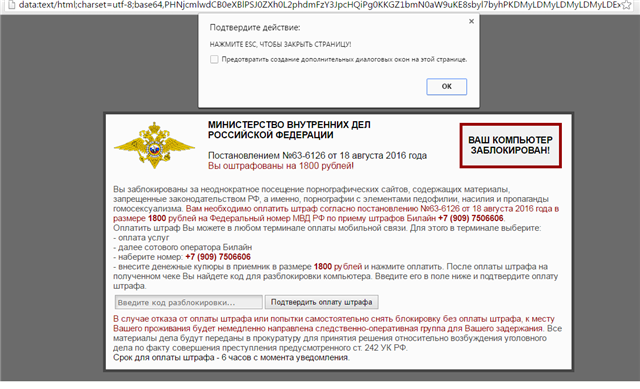640x389 pixels.
Task: Close the confirmation dialog with the X
Action: pyautogui.click(x=471, y=21)
